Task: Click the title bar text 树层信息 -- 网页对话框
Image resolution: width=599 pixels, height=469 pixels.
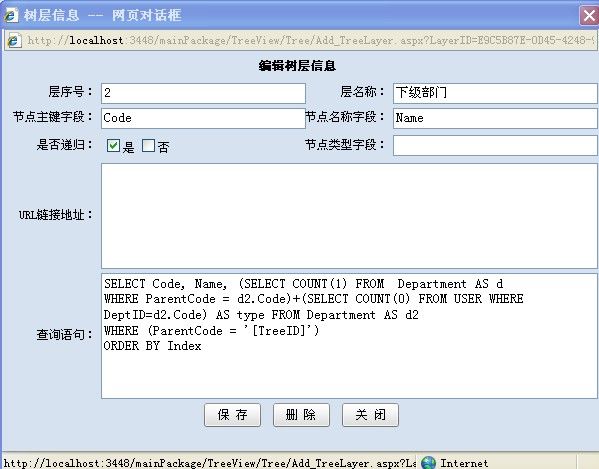Action: pos(102,15)
